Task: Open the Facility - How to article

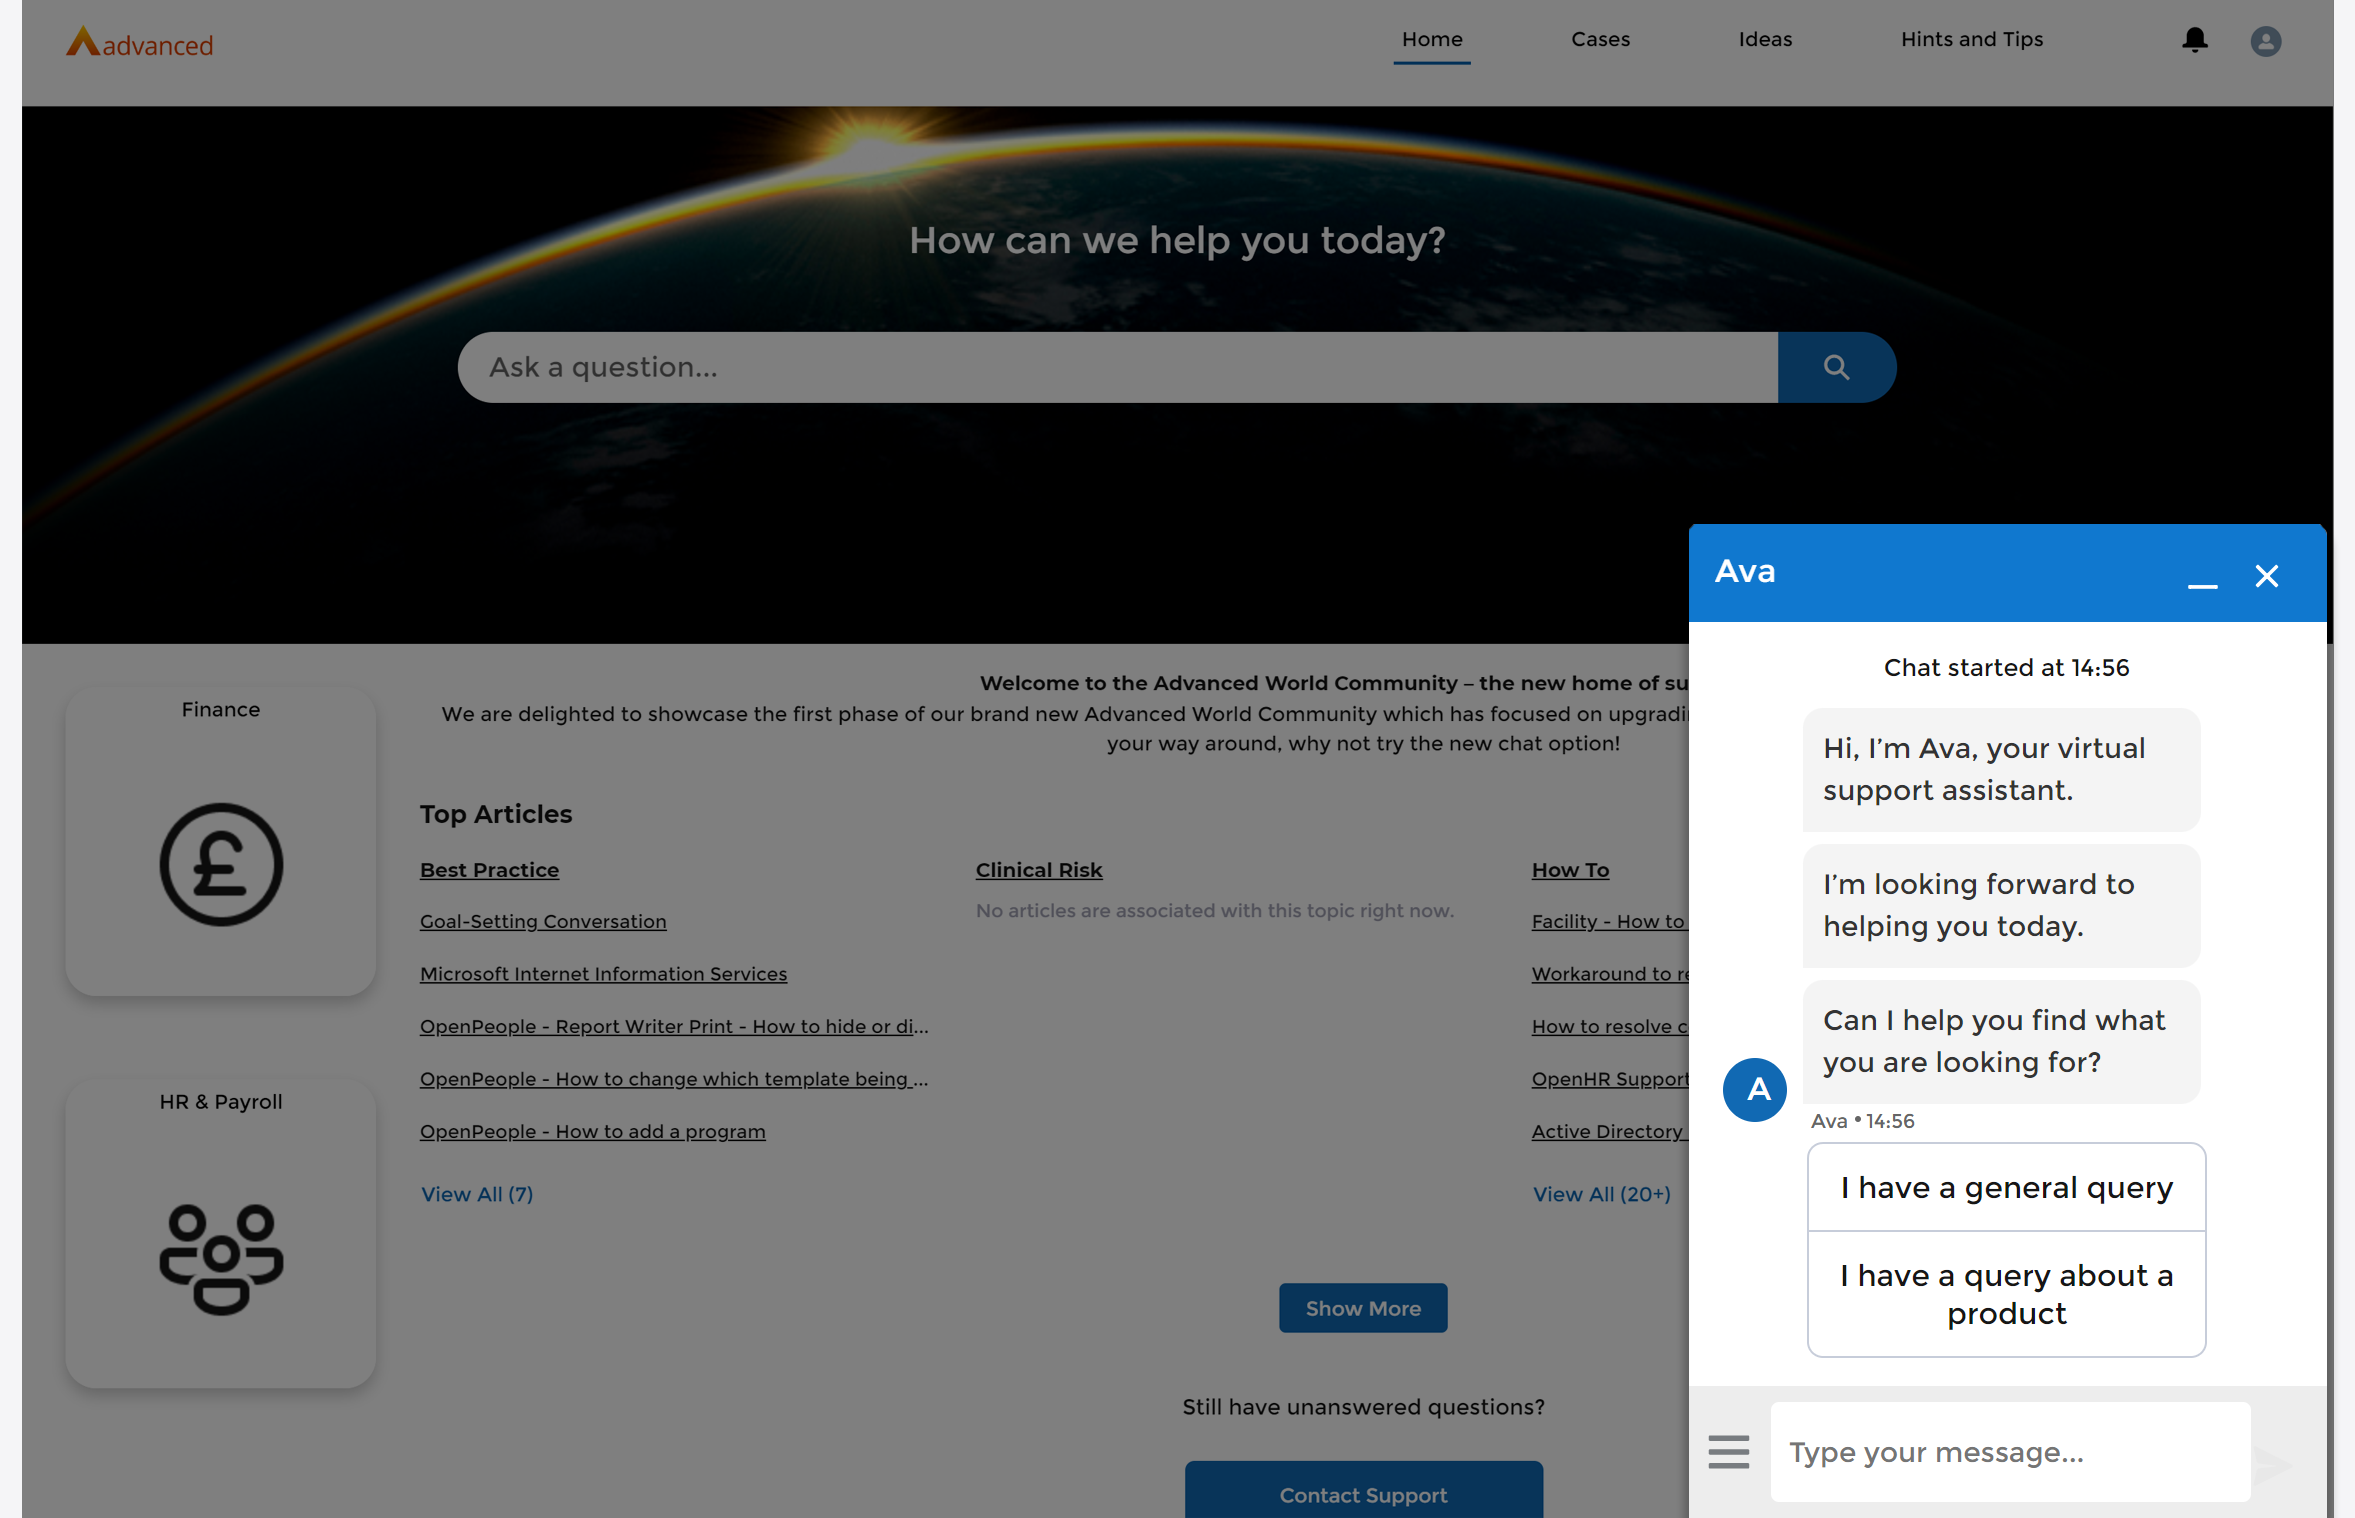Action: (1610, 921)
